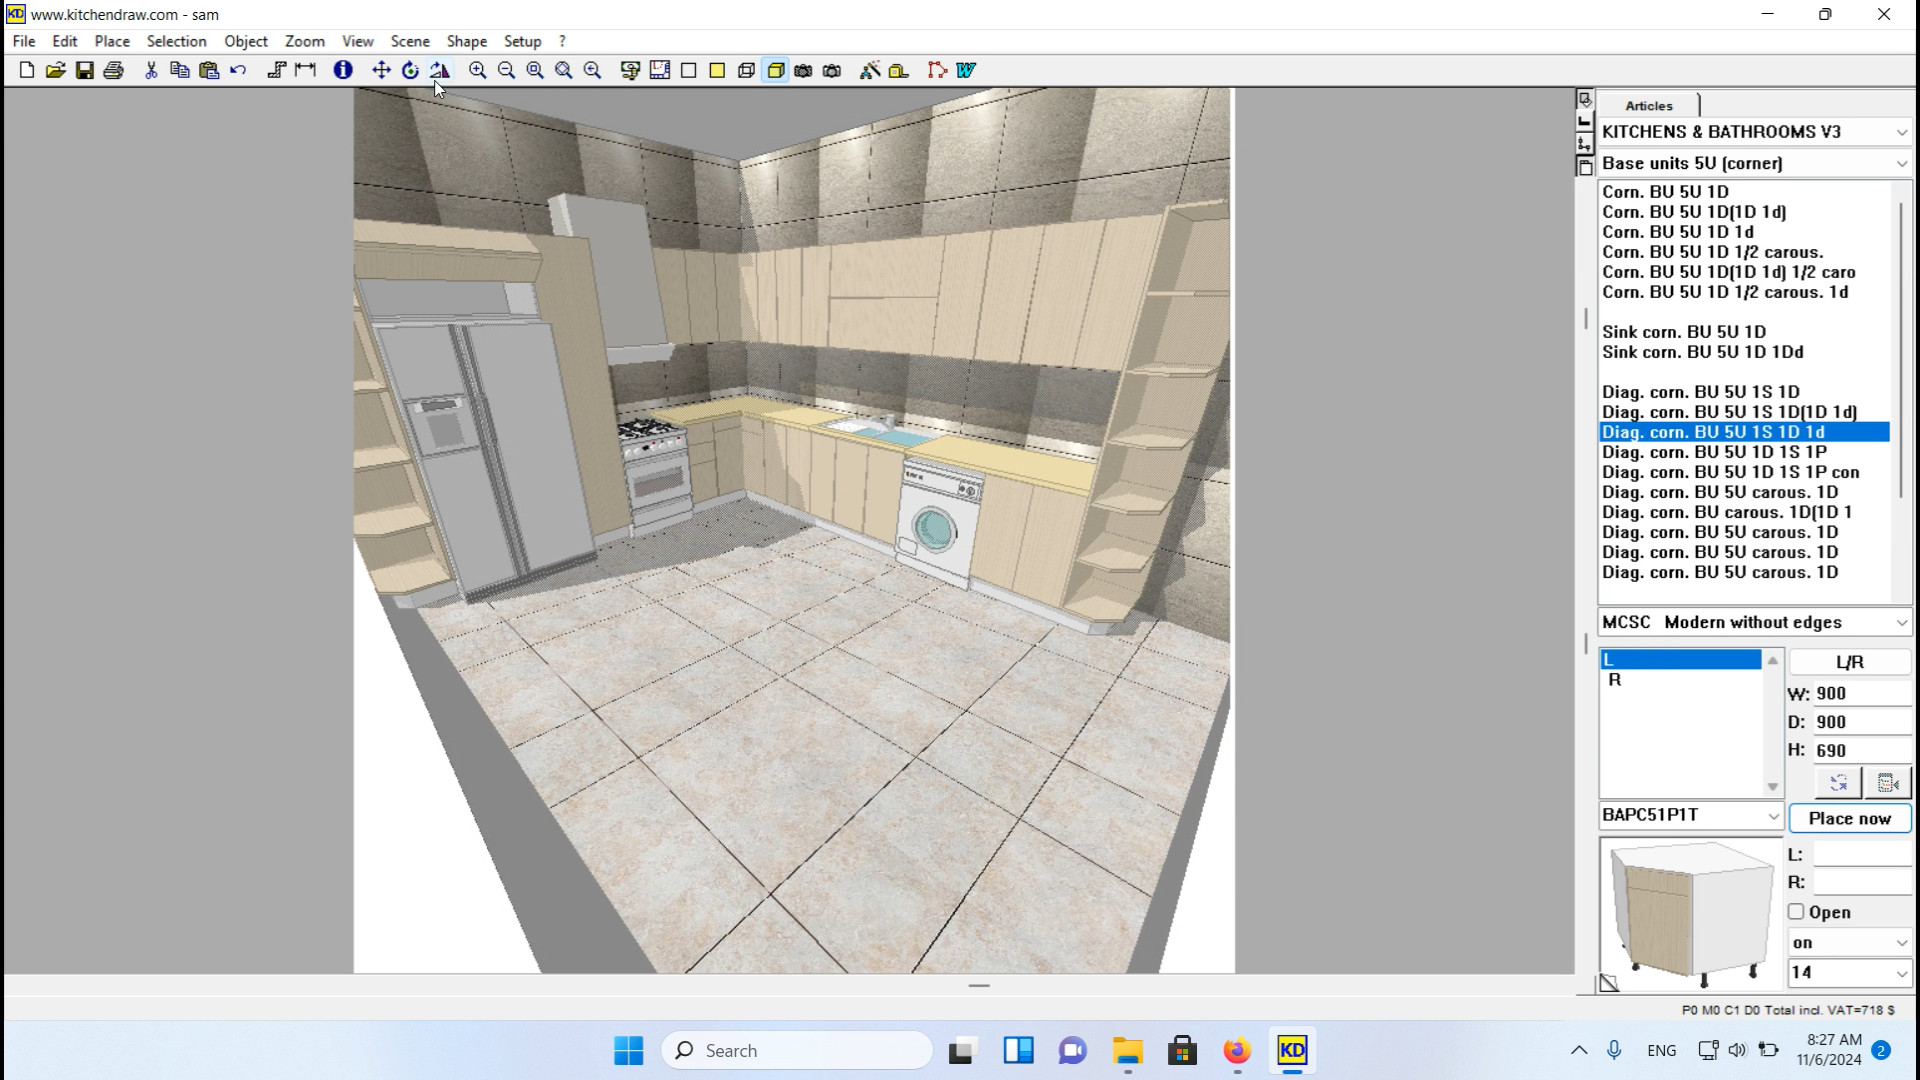Click the Rotate tool icon
Viewport: 1920px width, 1080px height.
[x=410, y=70]
